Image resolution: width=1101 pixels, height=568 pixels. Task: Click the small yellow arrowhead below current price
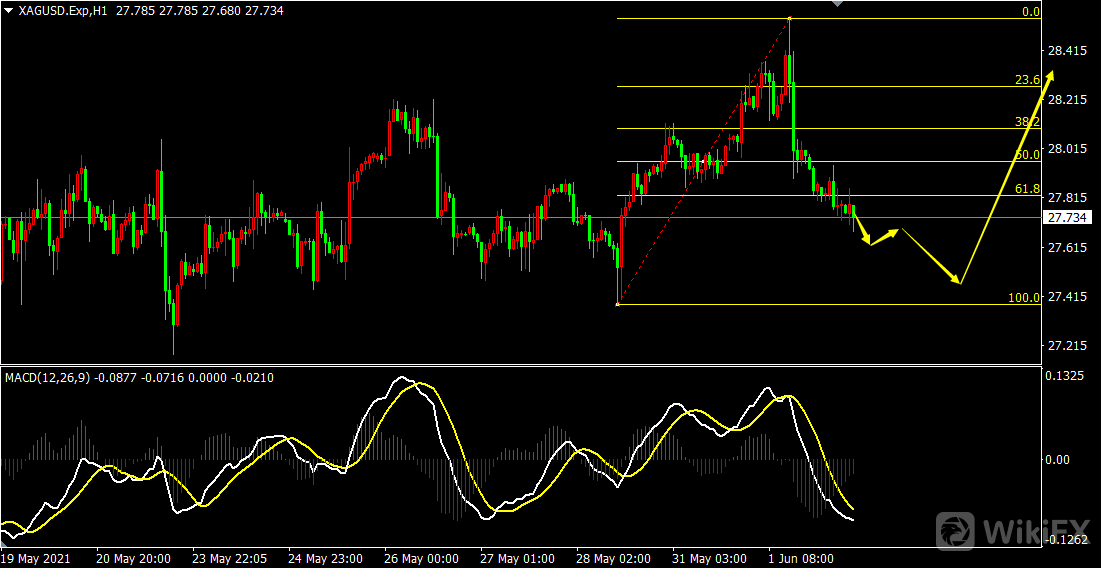(x=870, y=241)
